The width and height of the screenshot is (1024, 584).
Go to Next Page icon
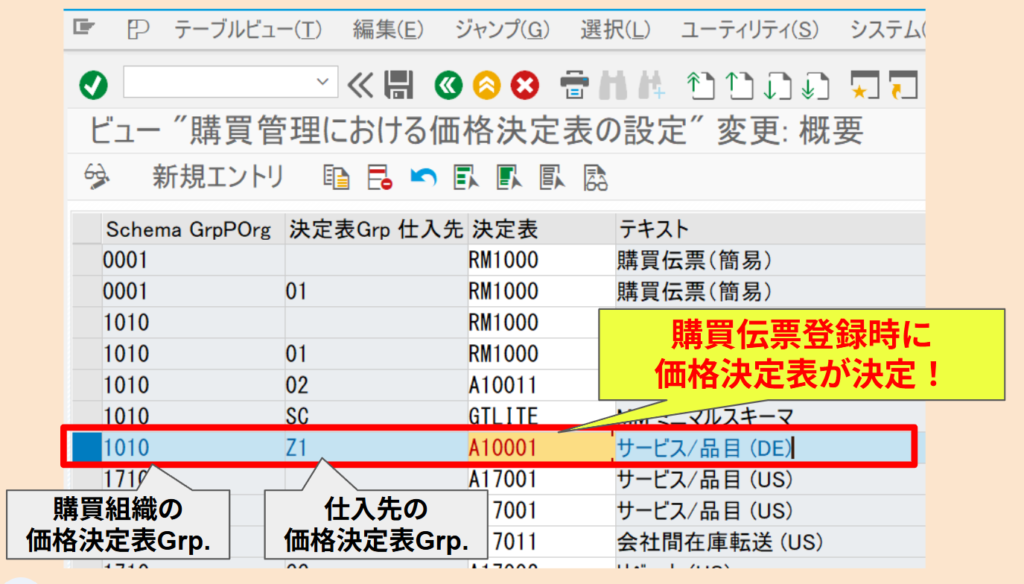[x=777, y=86]
